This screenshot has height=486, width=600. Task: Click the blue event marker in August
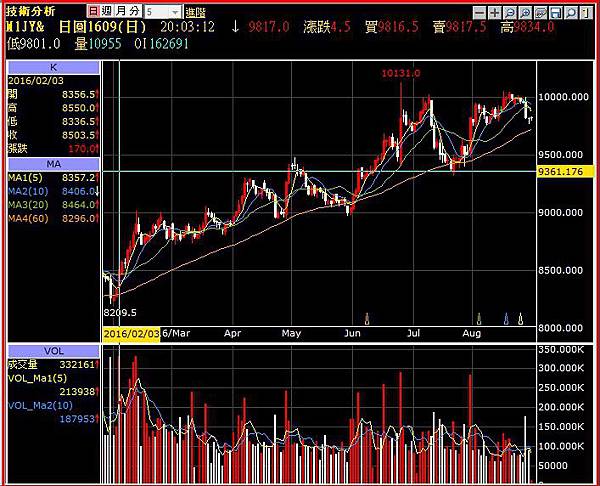(x=506, y=318)
